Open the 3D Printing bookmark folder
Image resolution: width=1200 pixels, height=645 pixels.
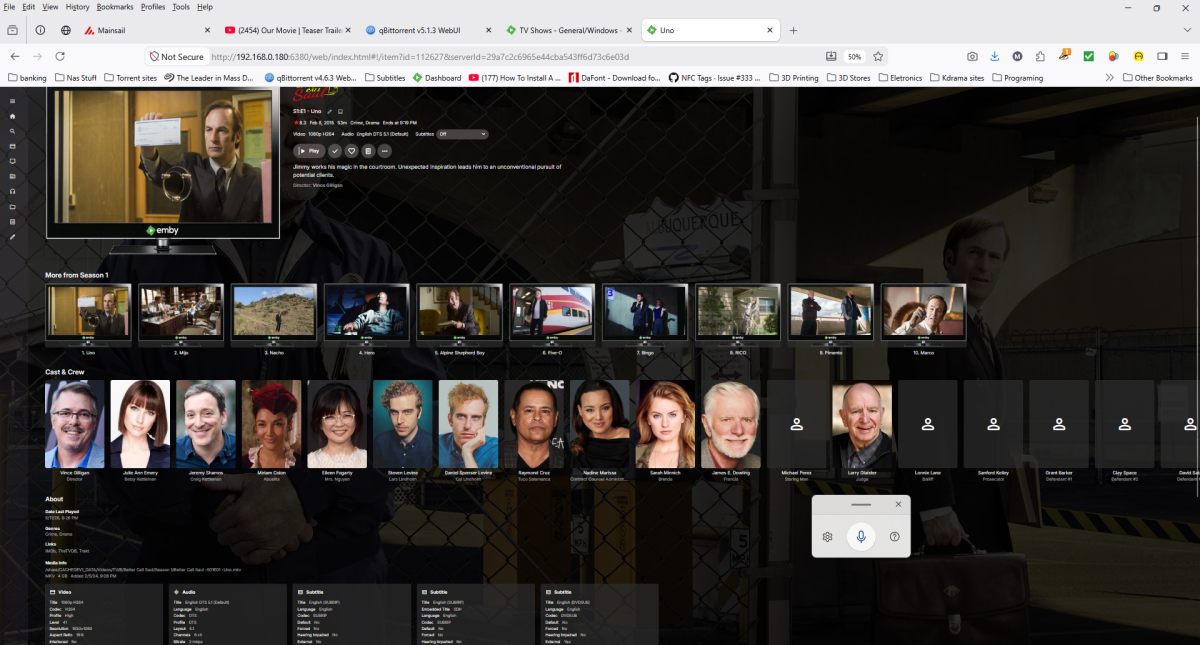click(x=793, y=77)
